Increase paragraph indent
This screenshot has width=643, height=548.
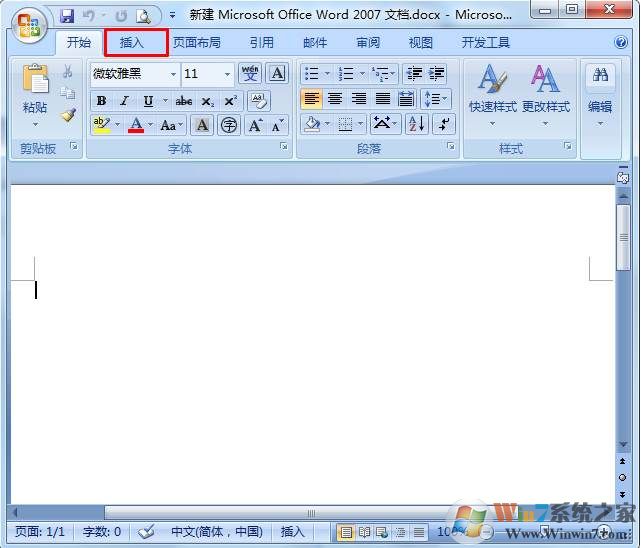point(436,74)
